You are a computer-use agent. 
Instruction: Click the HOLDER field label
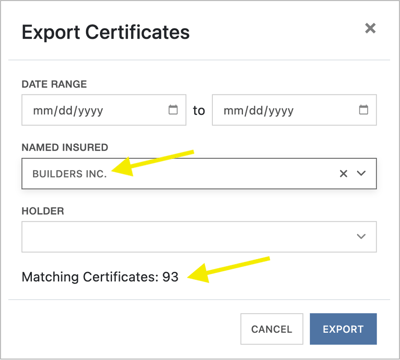(x=43, y=211)
